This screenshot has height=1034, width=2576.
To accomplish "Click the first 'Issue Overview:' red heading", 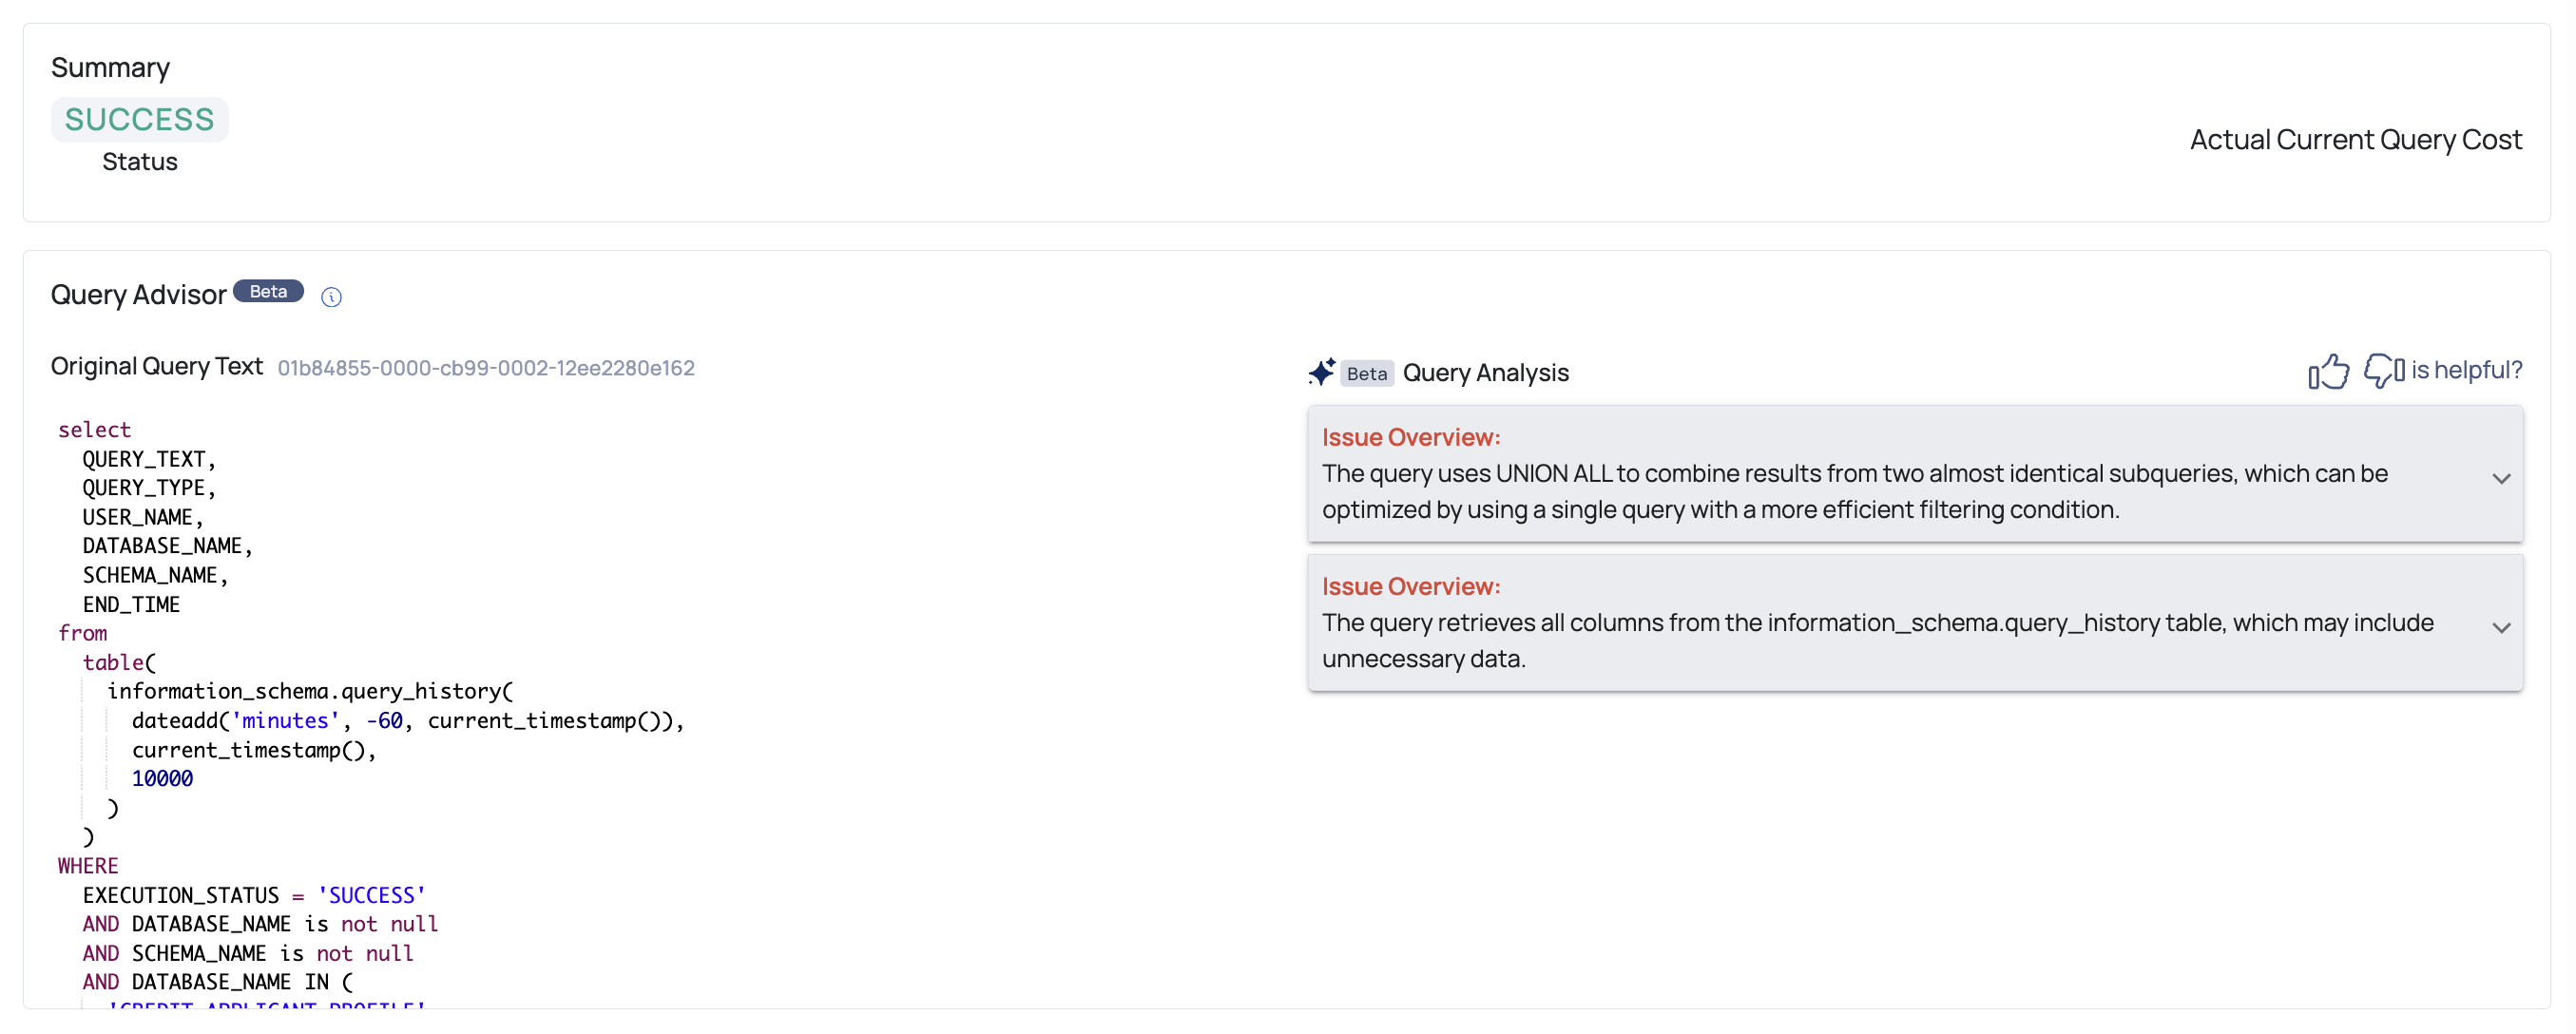I will (1411, 437).
